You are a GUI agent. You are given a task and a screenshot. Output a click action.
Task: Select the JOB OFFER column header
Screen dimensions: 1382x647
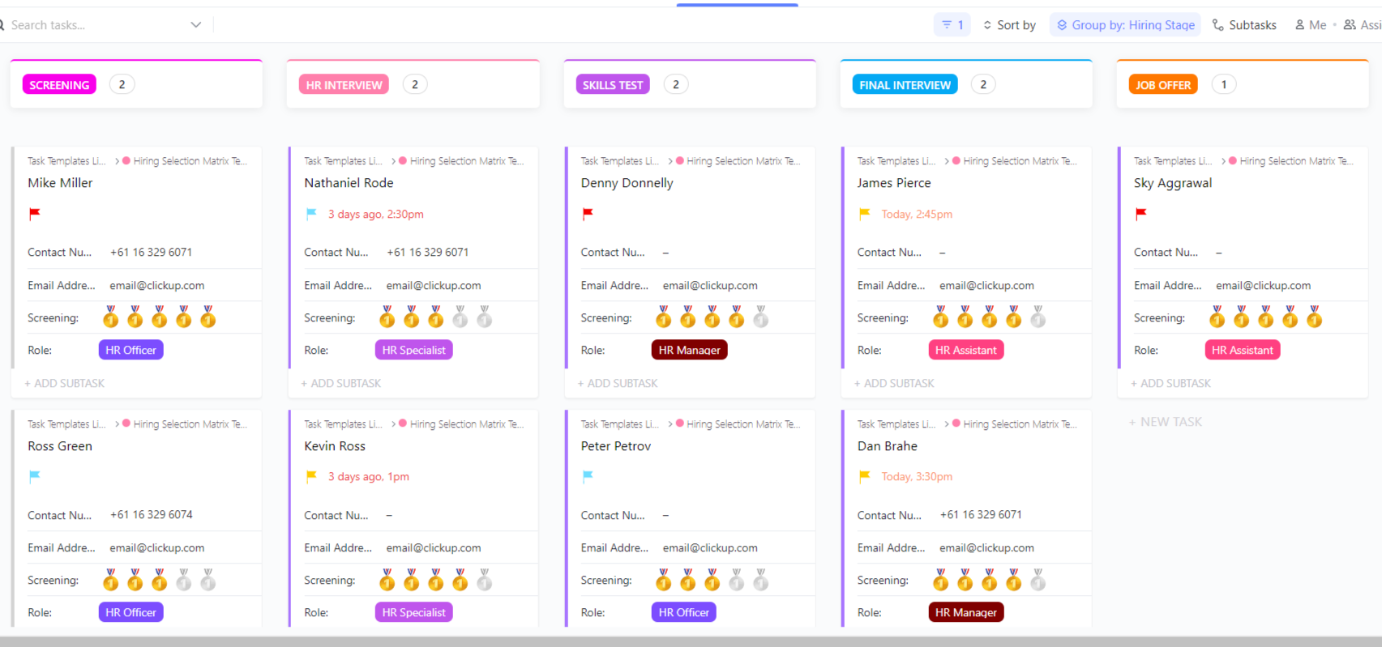tap(1162, 84)
